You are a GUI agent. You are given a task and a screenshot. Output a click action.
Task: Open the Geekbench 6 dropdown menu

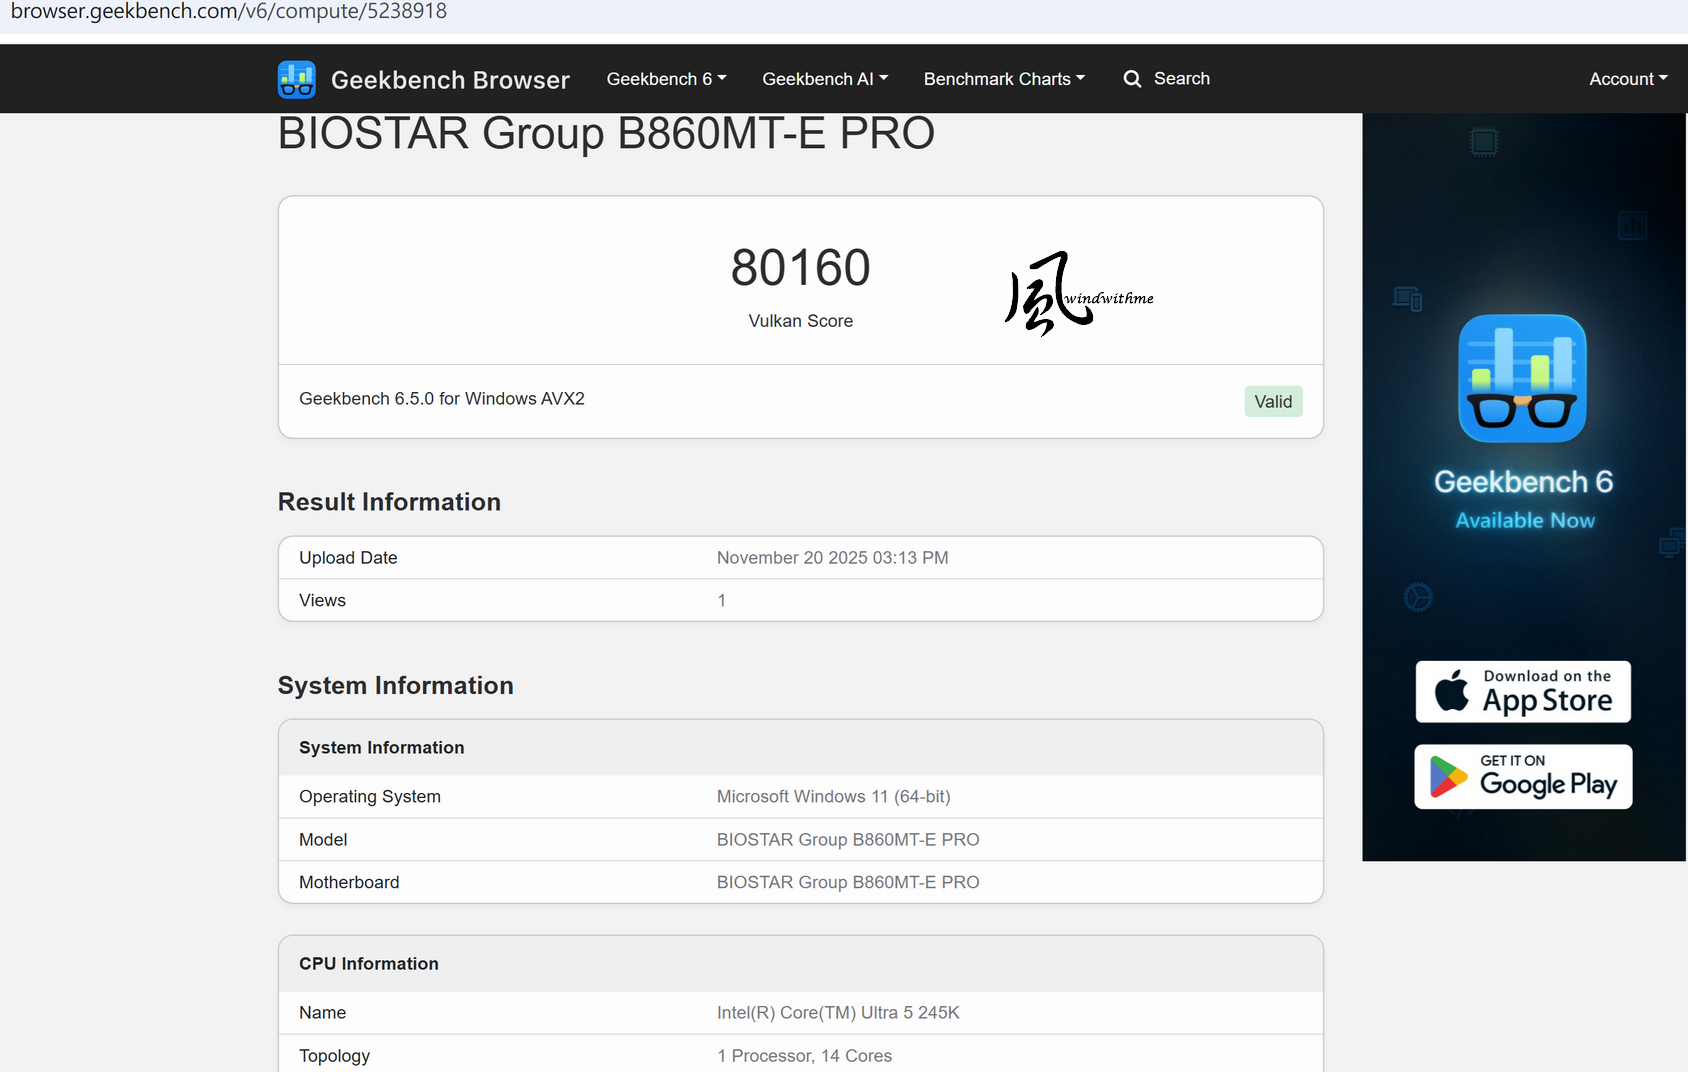(x=666, y=79)
